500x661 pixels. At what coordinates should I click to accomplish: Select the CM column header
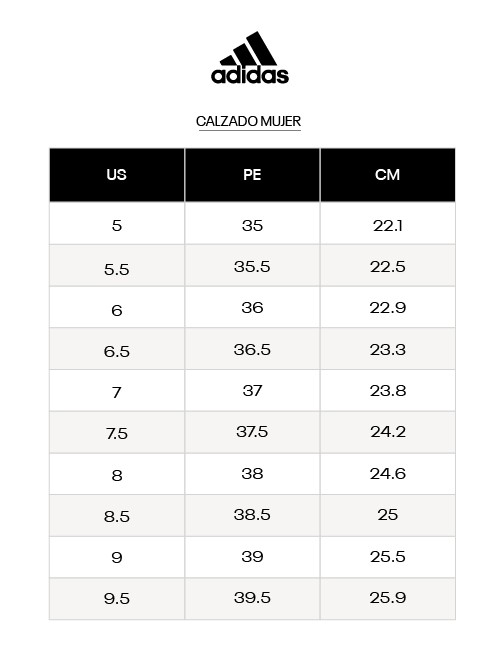point(388,175)
